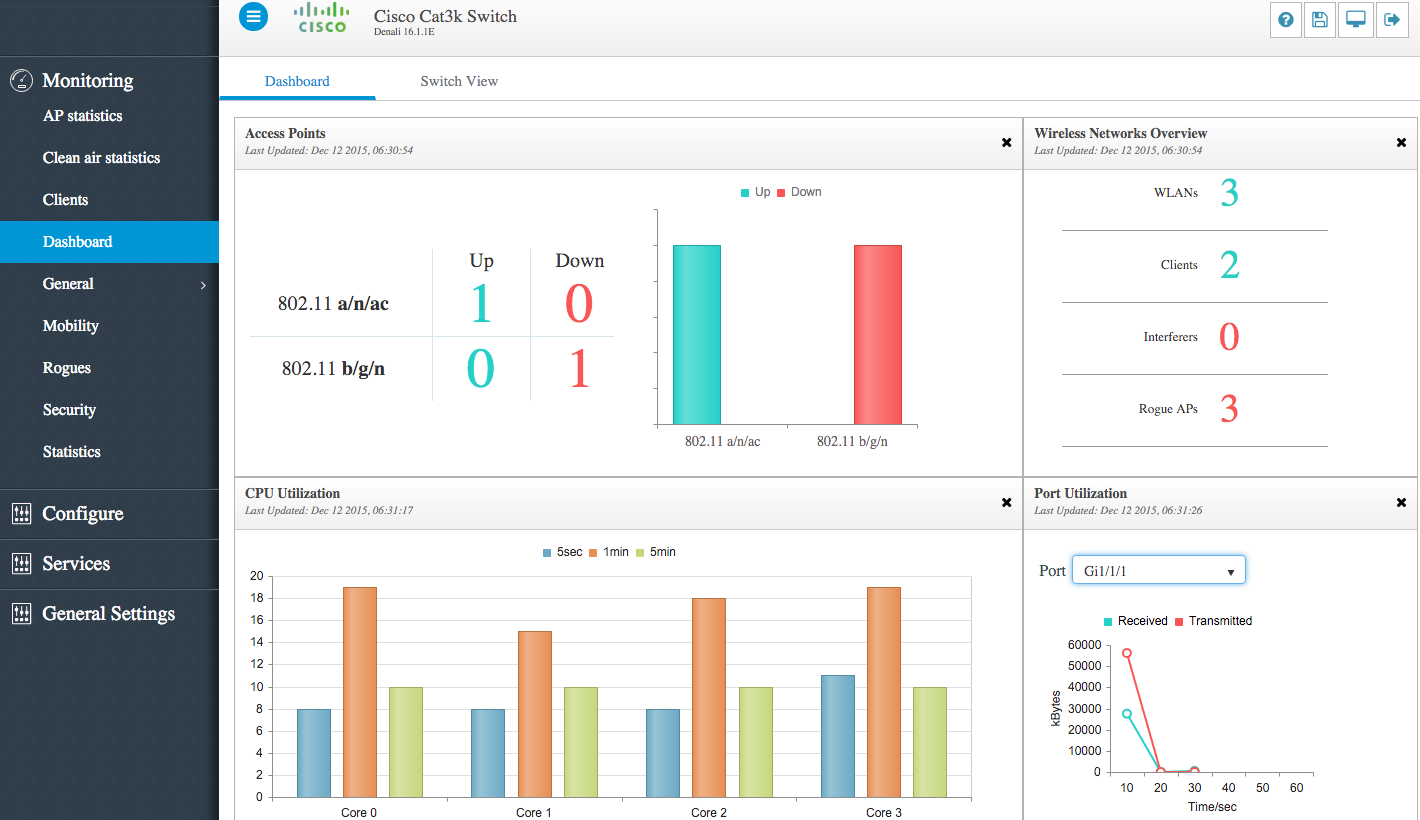1420x820 pixels.
Task: Switch to the Switch View tab
Action: (x=459, y=81)
